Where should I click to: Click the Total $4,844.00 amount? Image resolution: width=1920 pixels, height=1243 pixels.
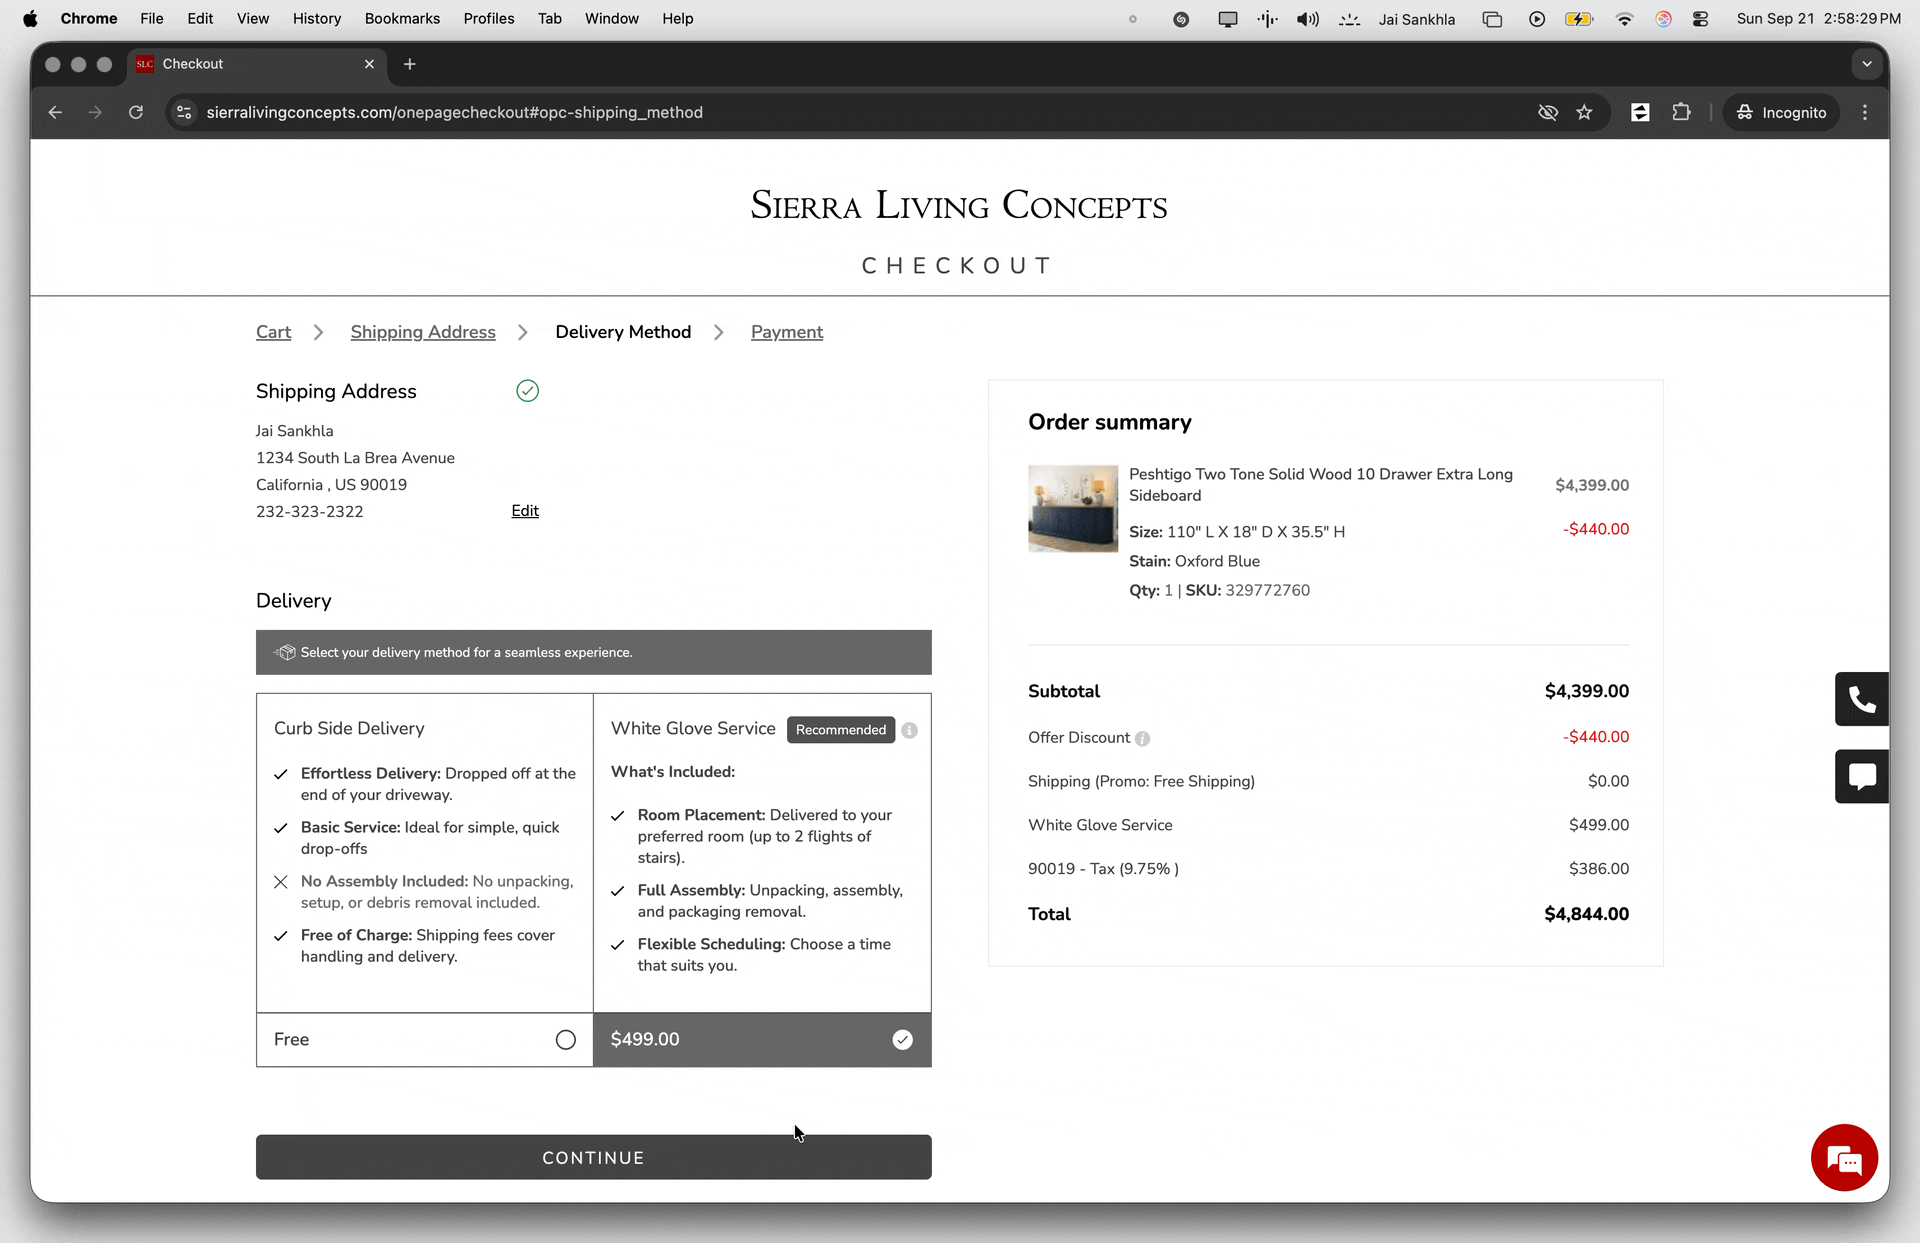click(1586, 914)
